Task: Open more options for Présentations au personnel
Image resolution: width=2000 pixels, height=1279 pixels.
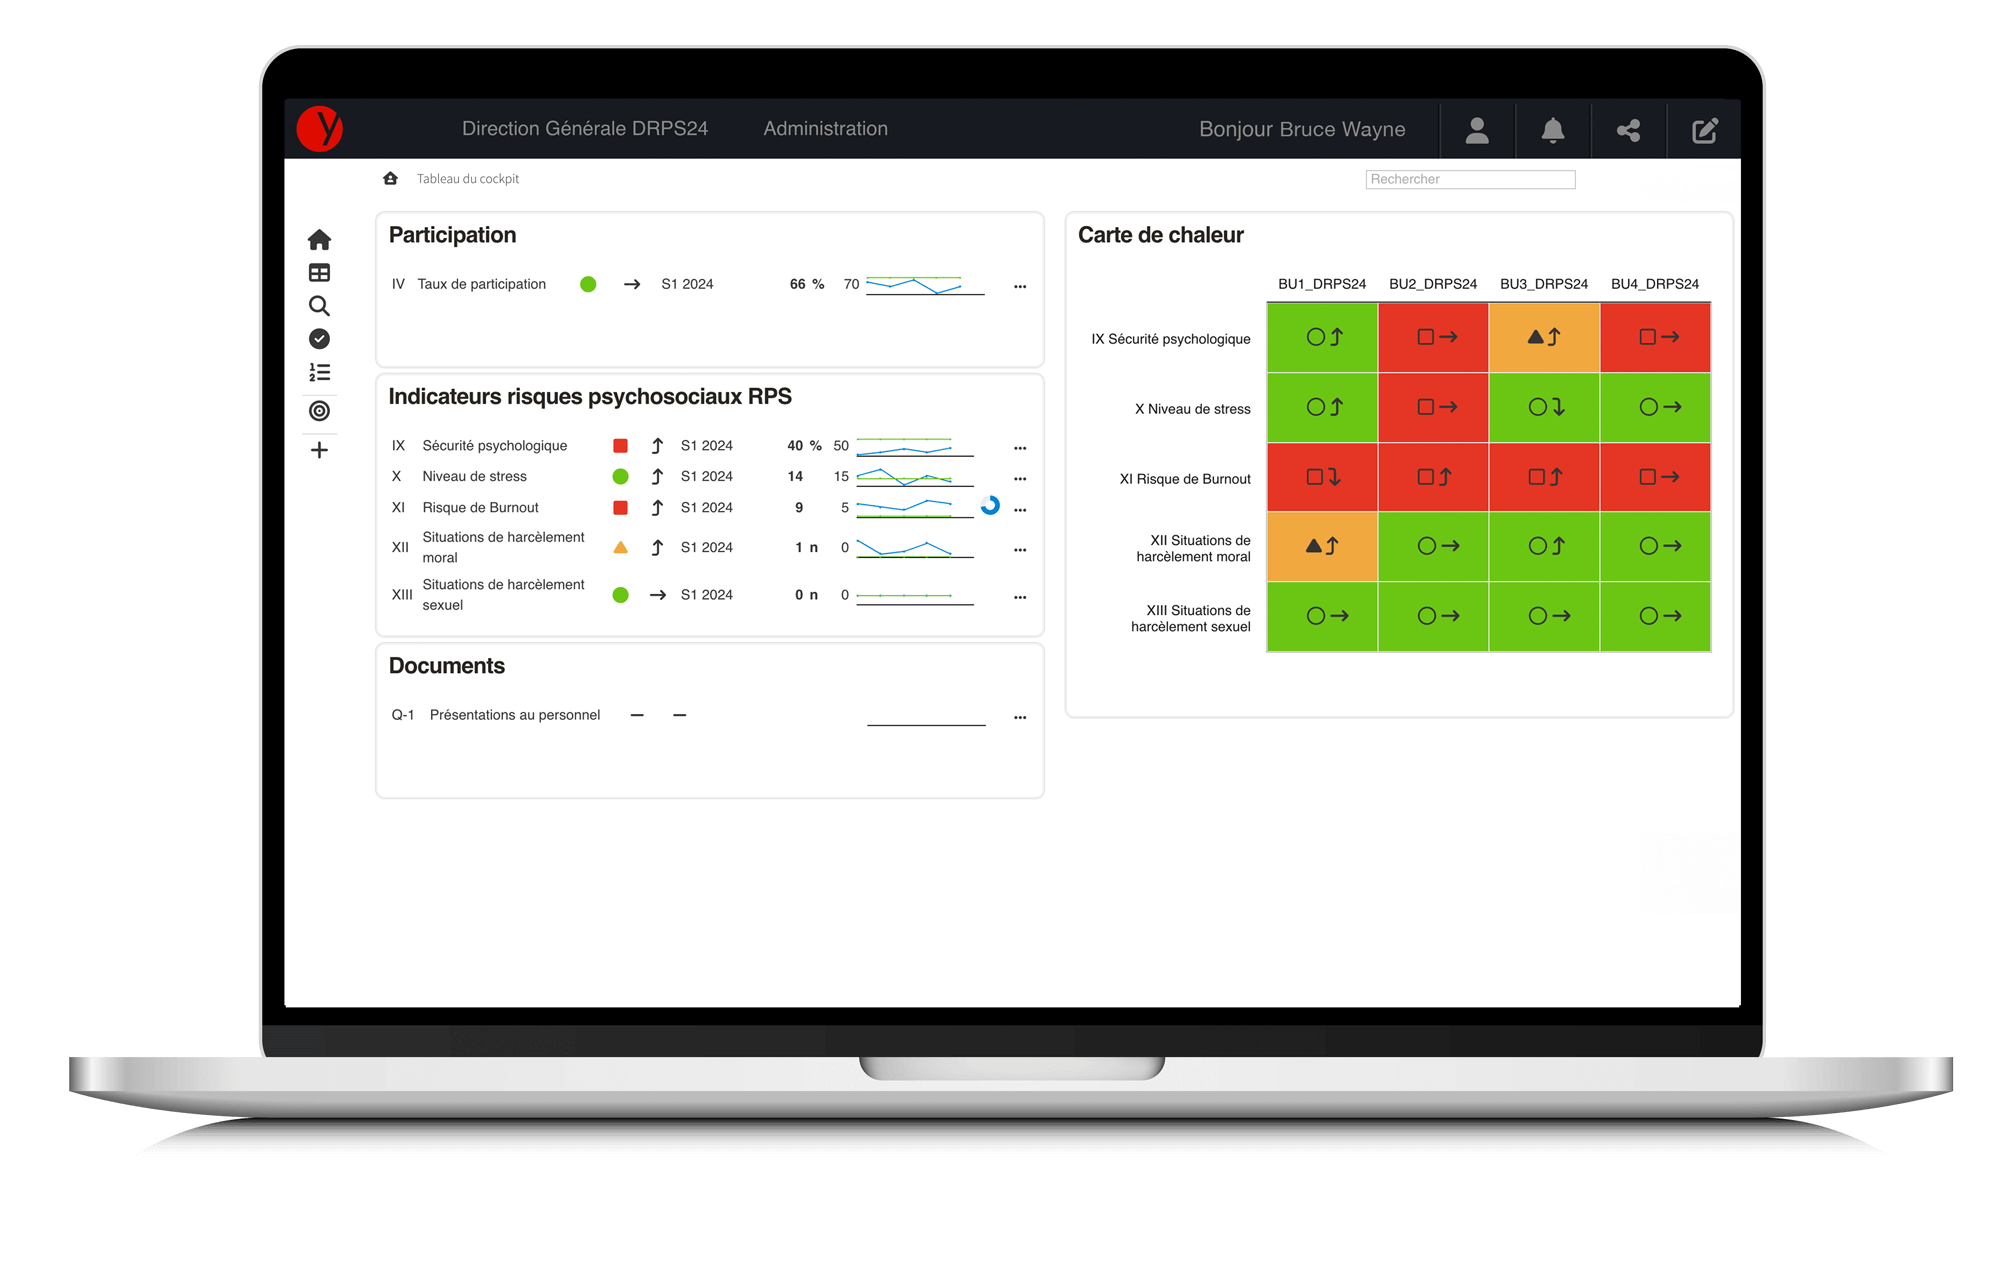Action: [1020, 717]
